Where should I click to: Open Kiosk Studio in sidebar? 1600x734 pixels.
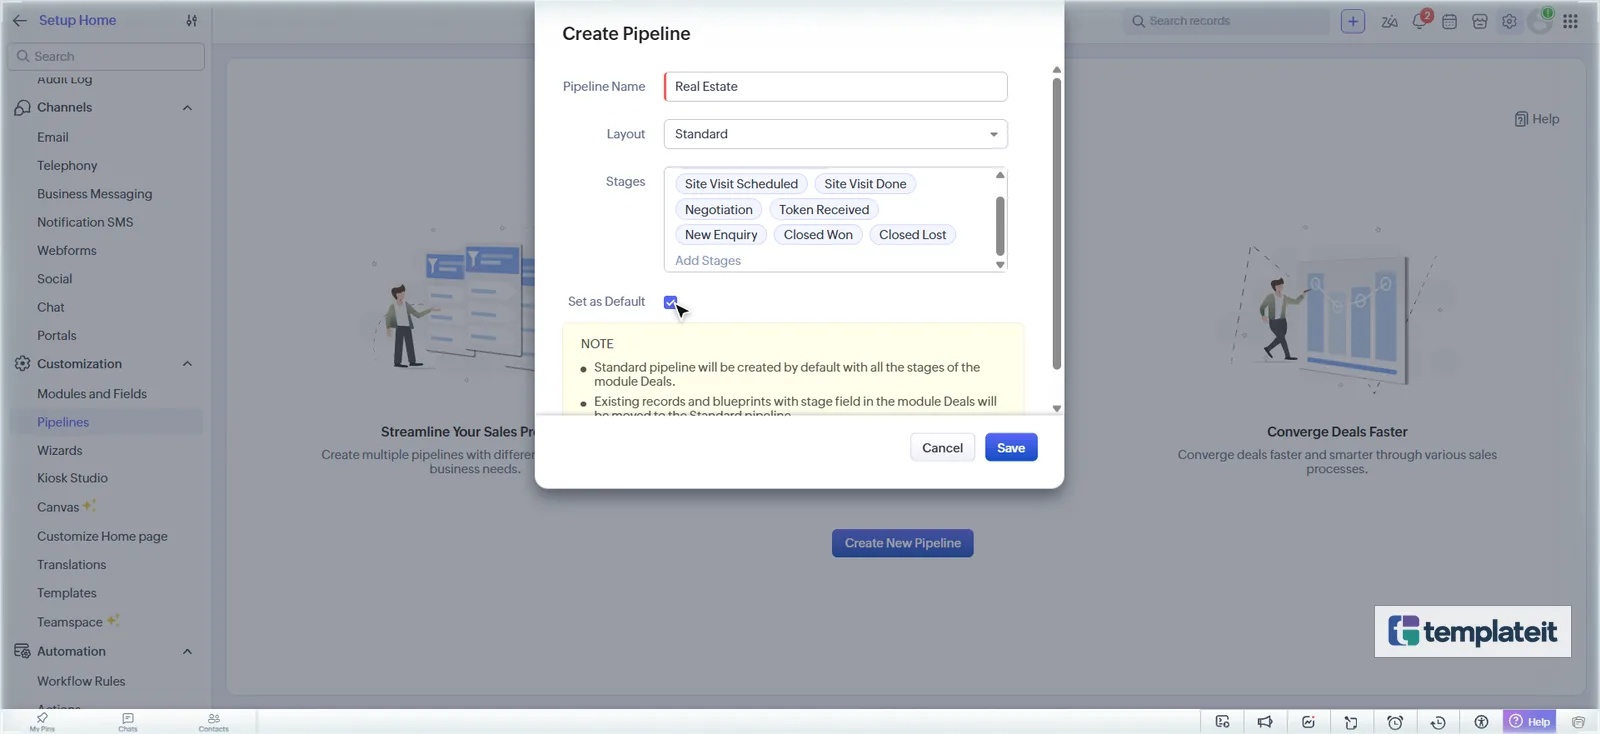click(72, 478)
